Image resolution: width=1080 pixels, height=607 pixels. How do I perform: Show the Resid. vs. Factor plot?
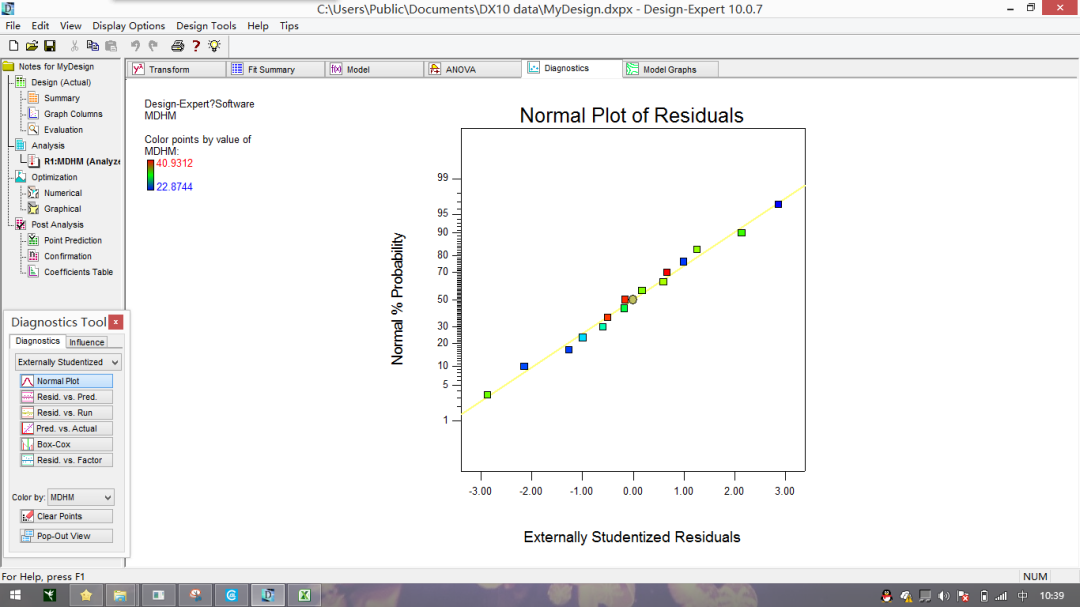66,460
